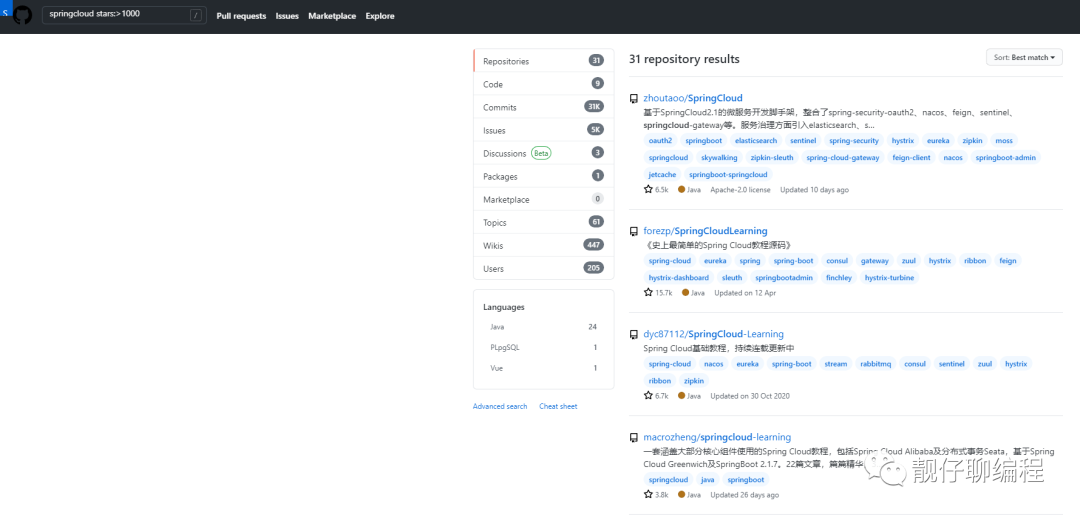Select the Issues filter in the sidebar
The width and height of the screenshot is (1080, 518).
(543, 130)
